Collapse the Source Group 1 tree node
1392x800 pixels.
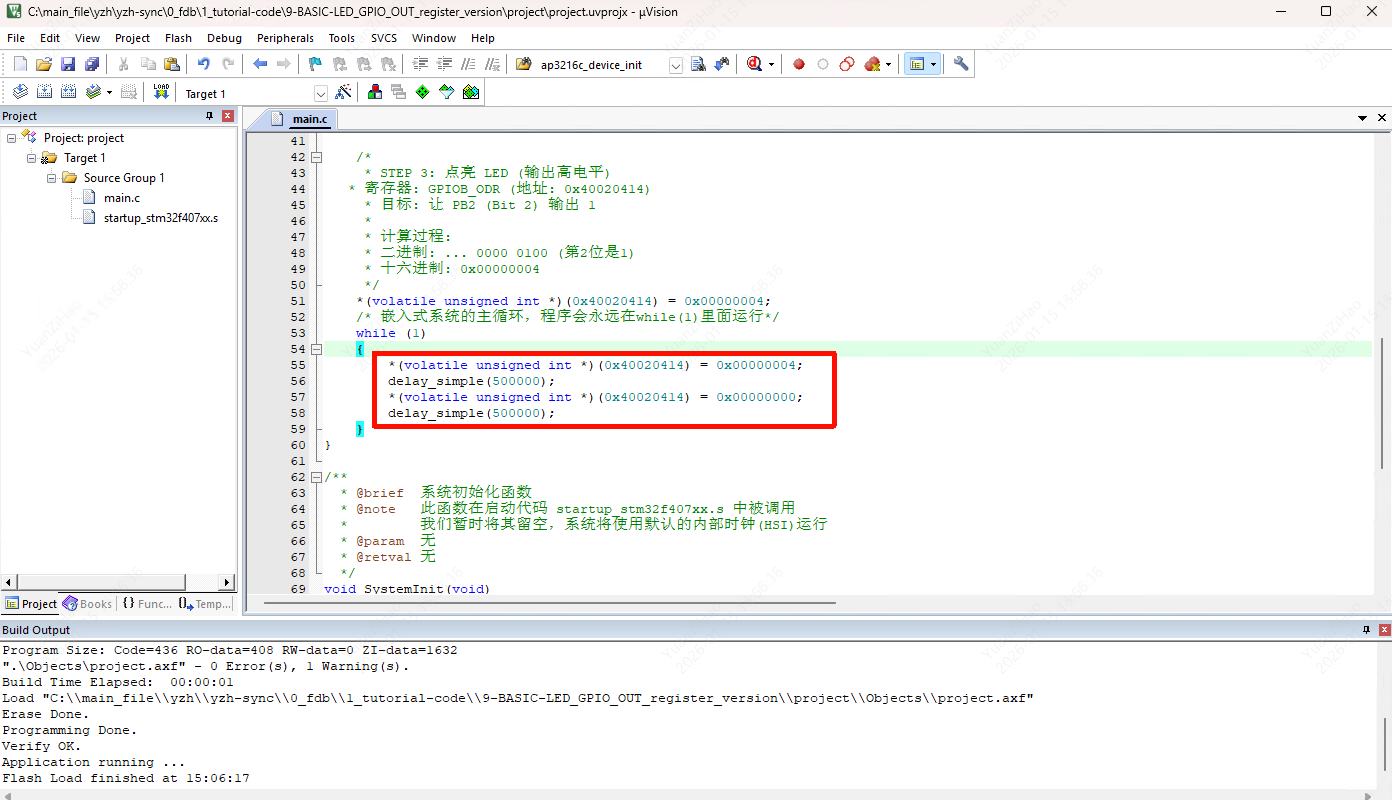click(52, 178)
